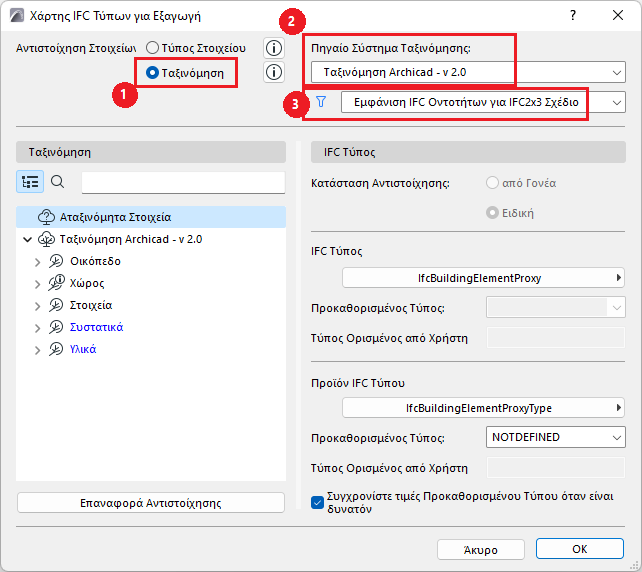Click the Ταξινόμηση panel header

pyautogui.click(x=151, y=152)
